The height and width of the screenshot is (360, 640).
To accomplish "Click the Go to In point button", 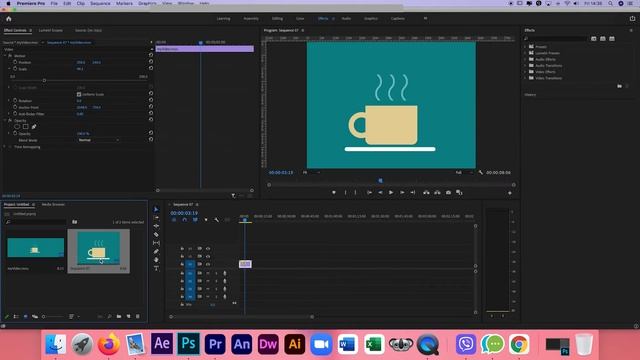I will 369,192.
